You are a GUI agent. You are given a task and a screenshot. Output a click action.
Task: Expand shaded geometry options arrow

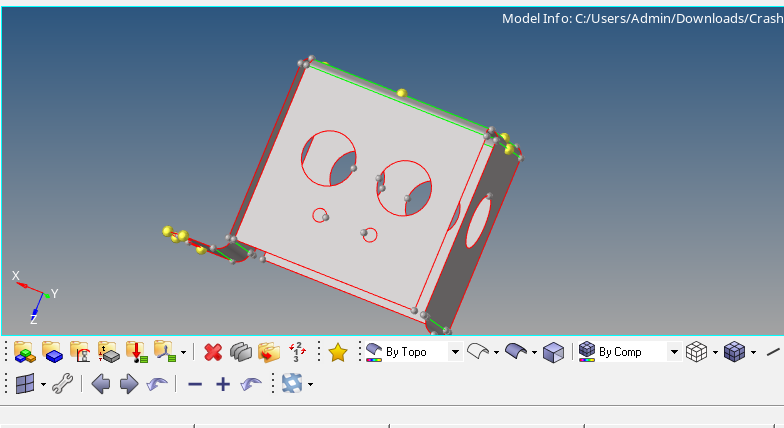[534, 352]
